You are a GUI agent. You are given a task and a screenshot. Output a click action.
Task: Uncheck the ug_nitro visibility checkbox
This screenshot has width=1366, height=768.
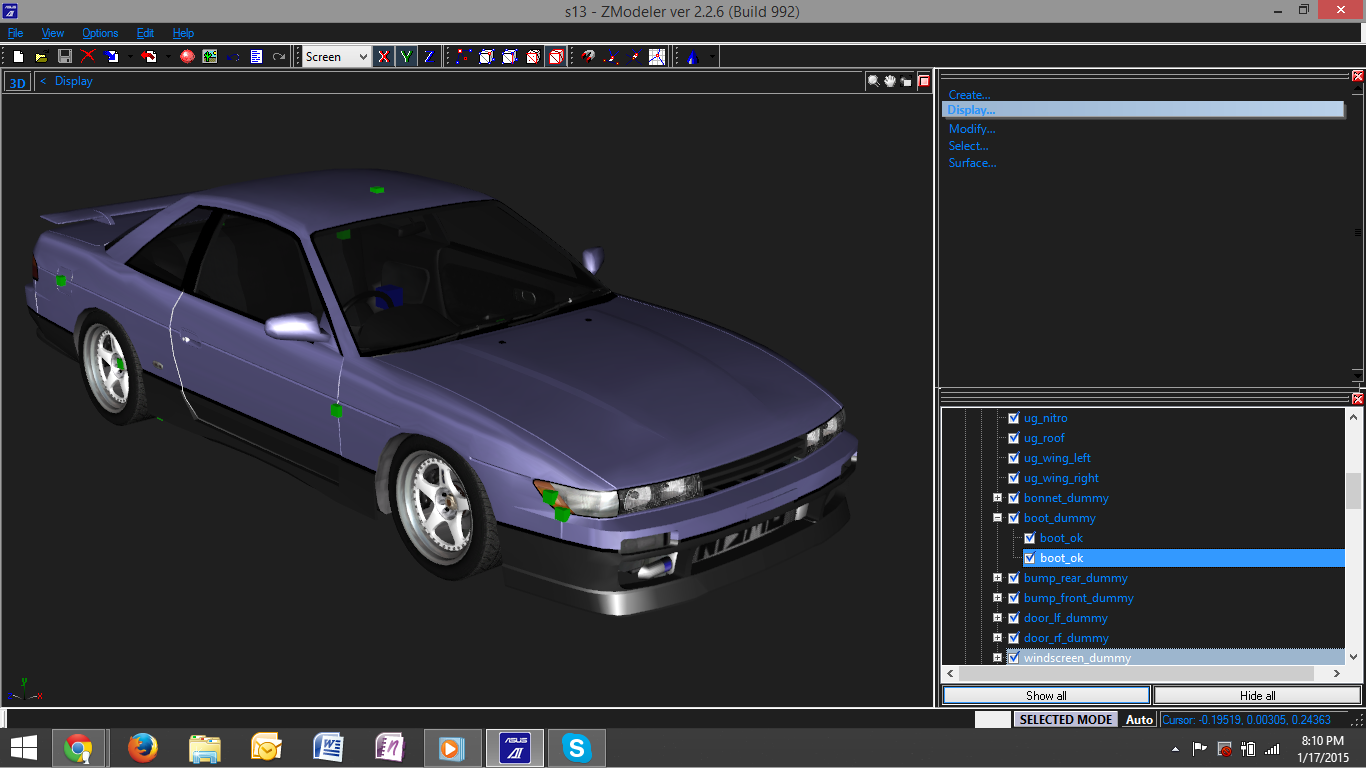(1013, 418)
